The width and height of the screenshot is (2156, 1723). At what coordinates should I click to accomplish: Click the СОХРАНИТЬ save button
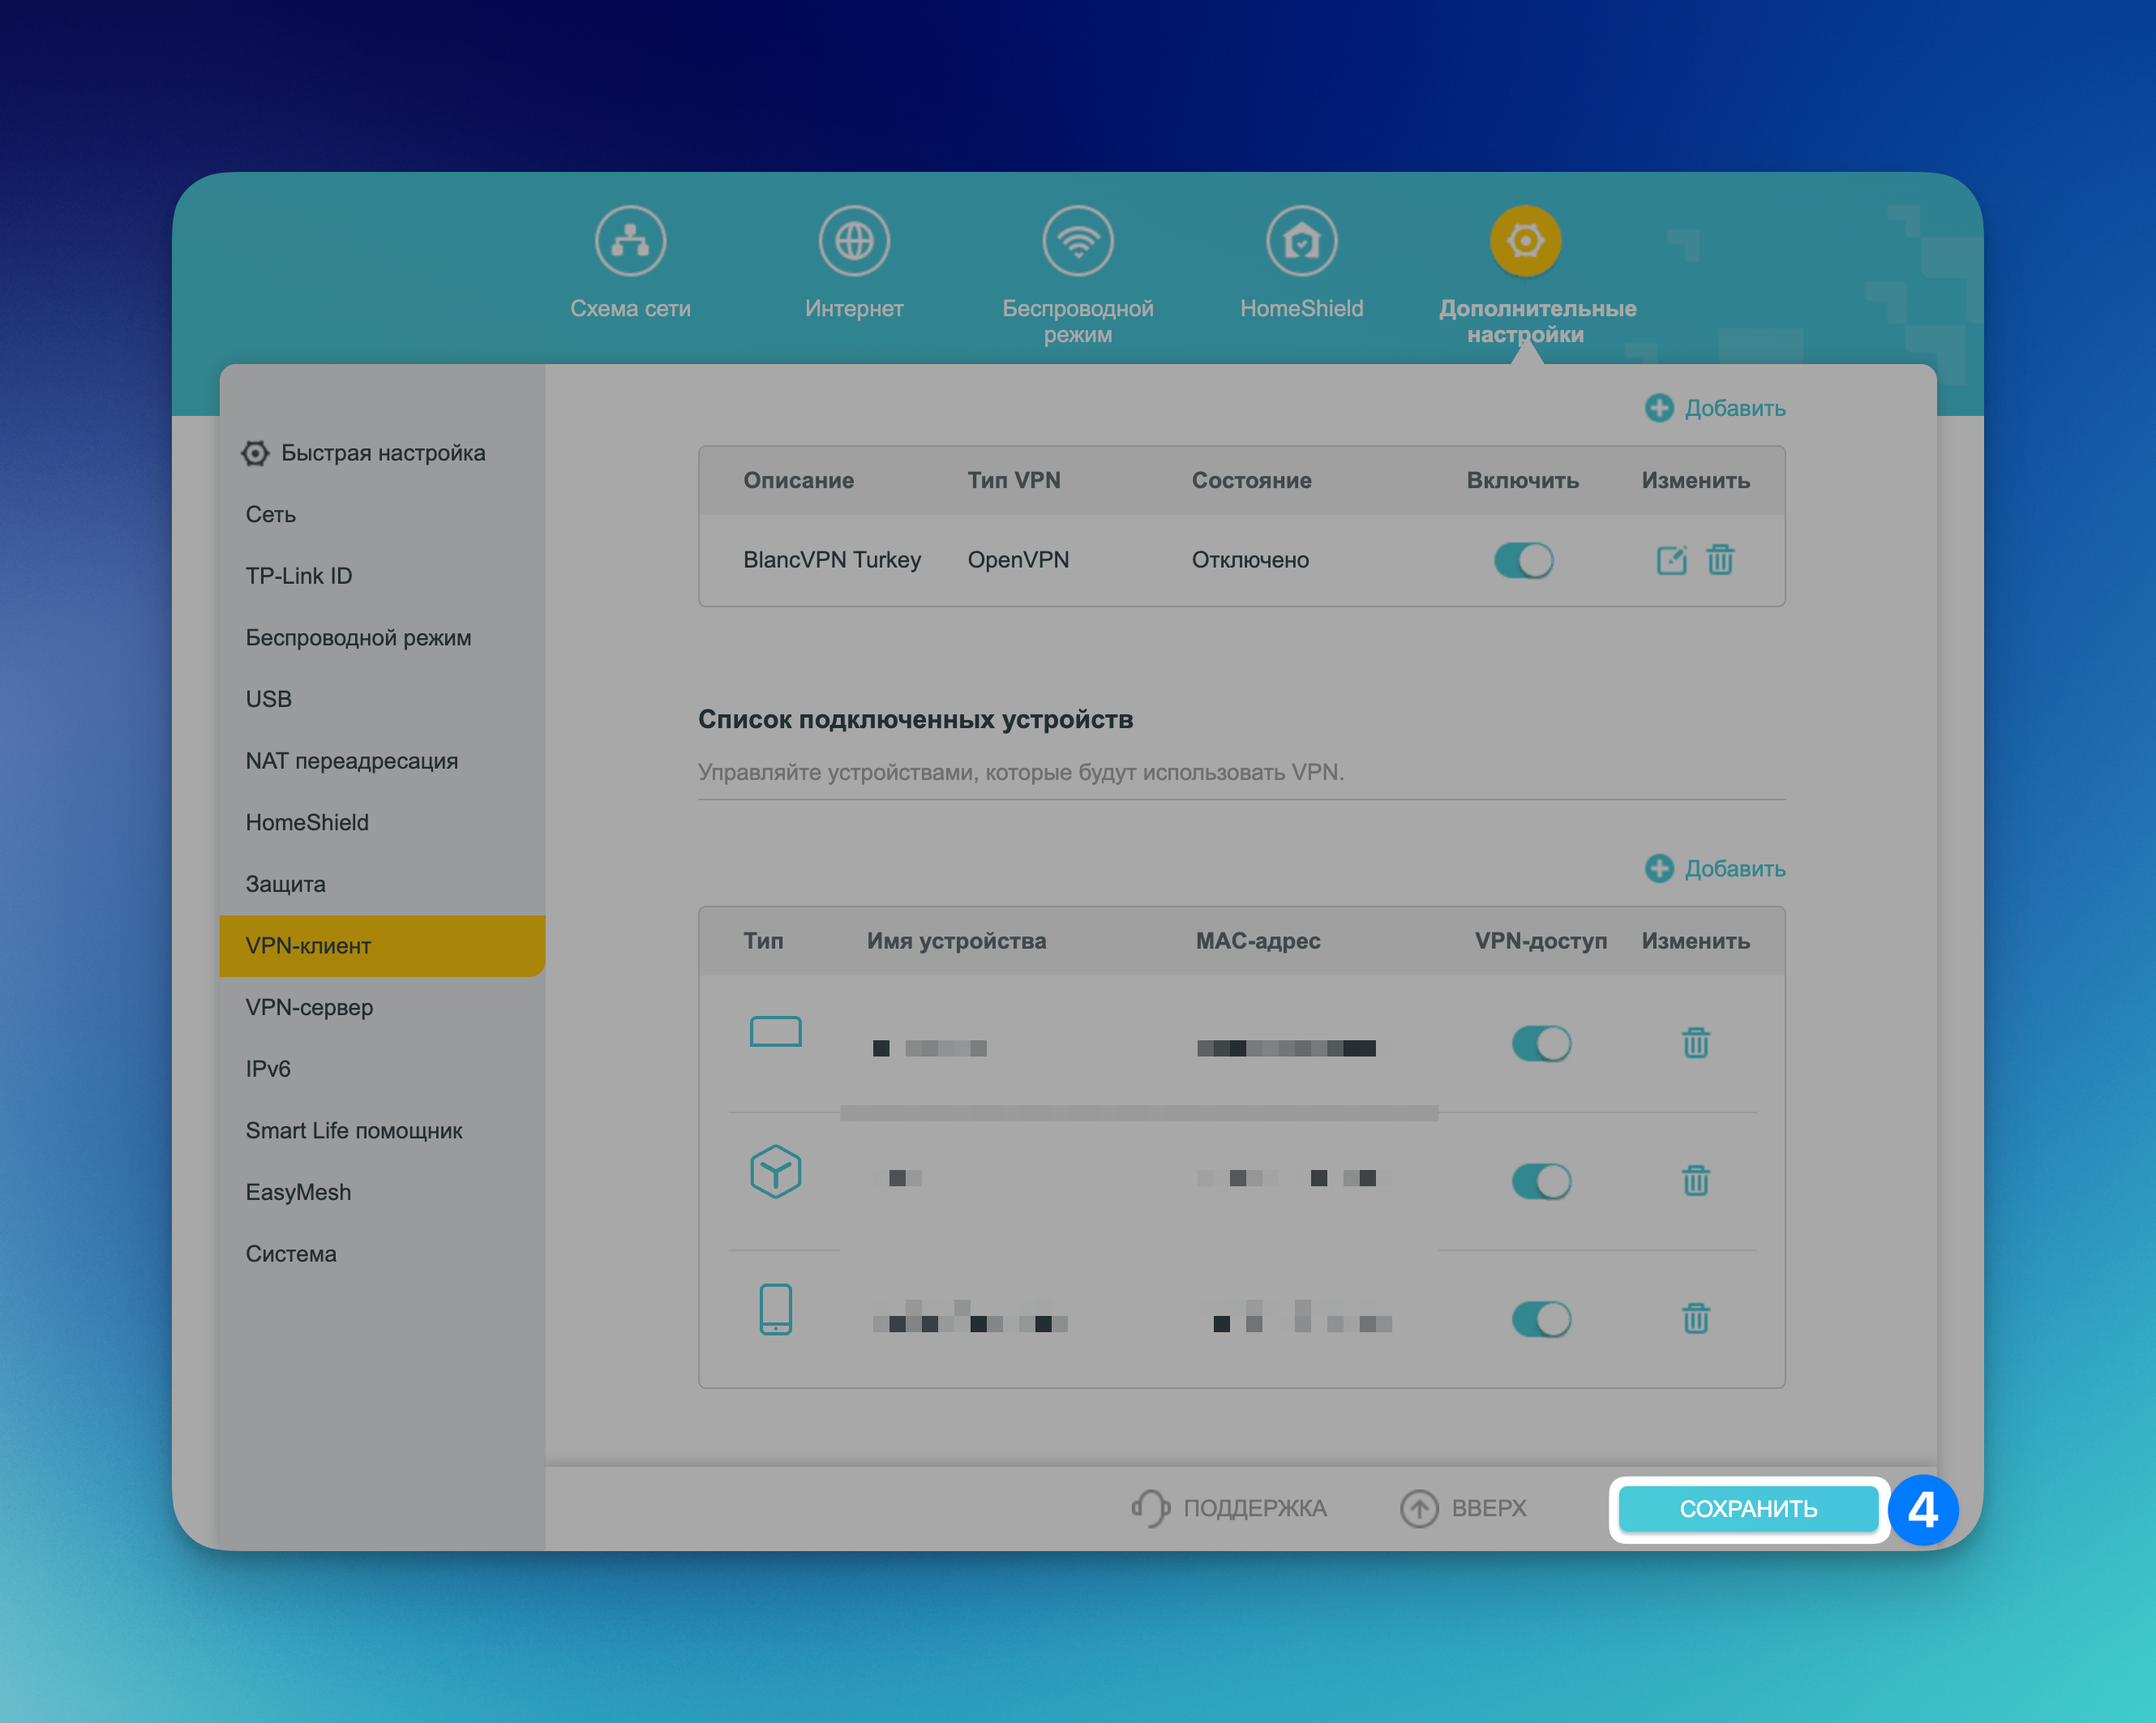coord(1747,1508)
